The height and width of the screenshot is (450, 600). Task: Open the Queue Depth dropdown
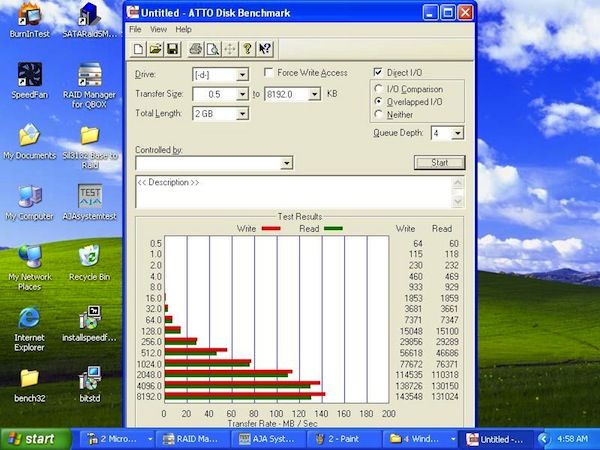457,133
